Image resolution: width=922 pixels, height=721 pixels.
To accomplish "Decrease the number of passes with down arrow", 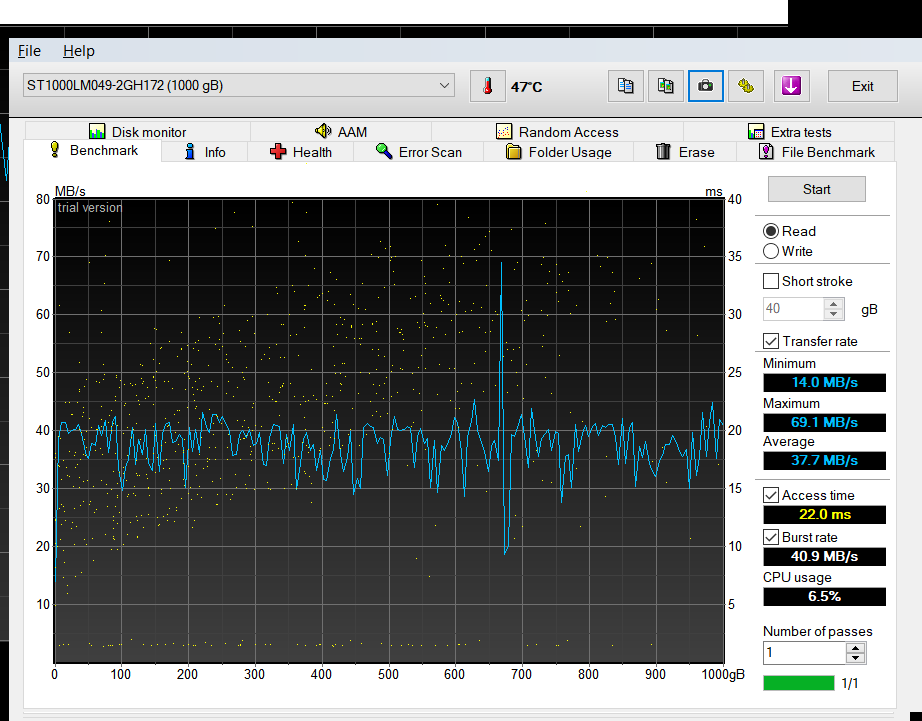I will (855, 658).
